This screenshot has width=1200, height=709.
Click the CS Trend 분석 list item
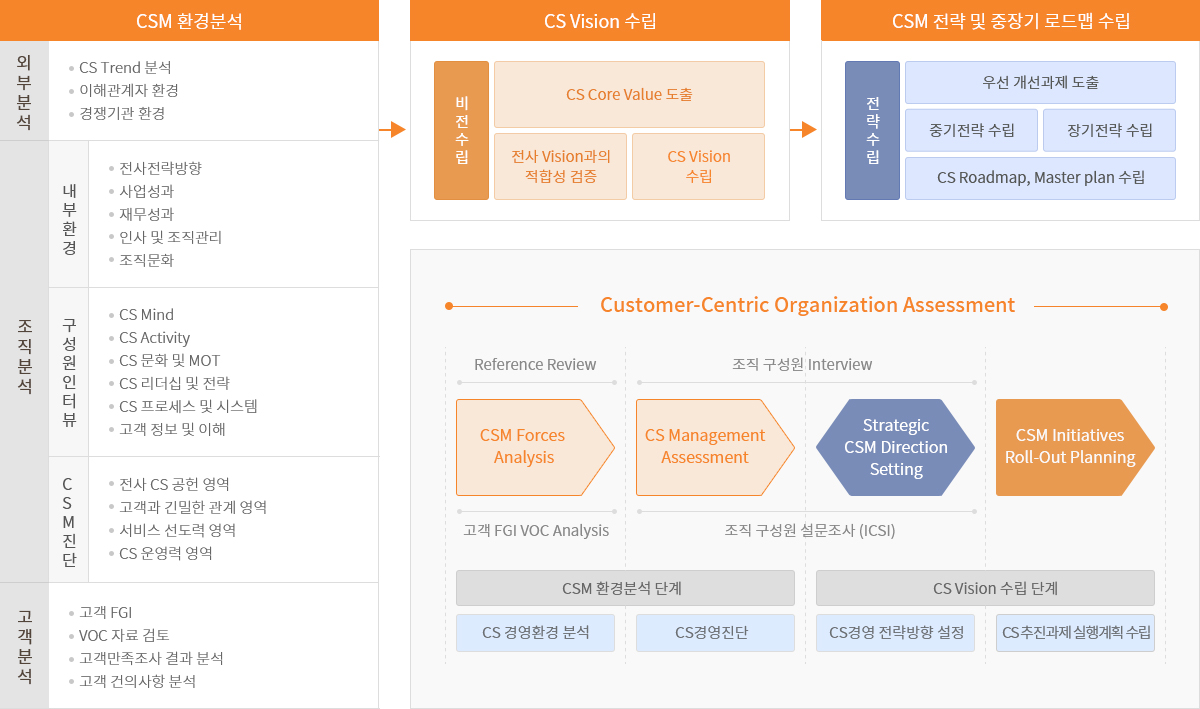coord(125,68)
